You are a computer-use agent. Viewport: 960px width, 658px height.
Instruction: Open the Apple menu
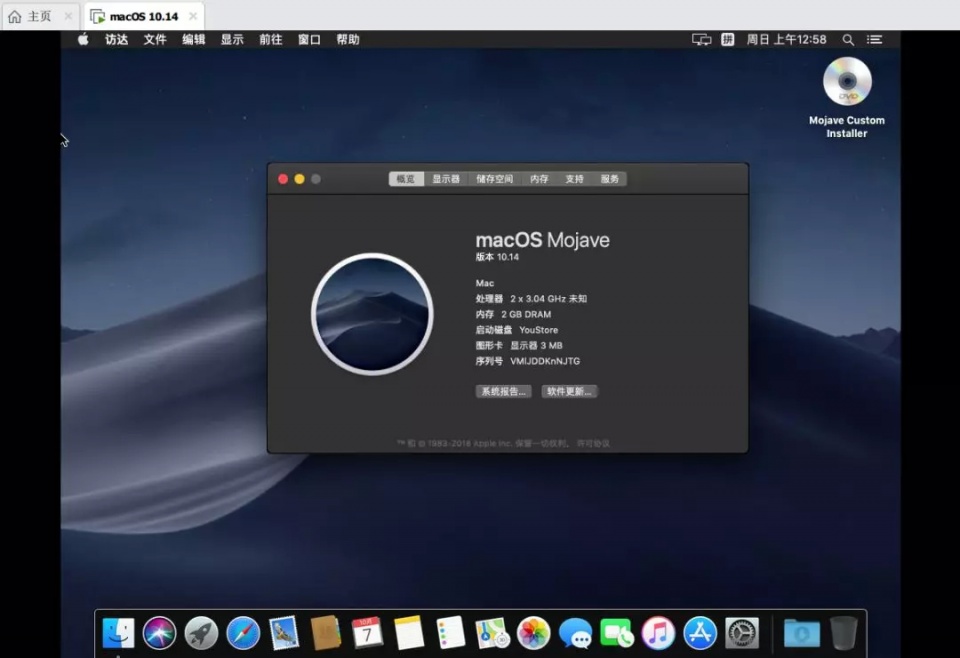[x=83, y=40]
